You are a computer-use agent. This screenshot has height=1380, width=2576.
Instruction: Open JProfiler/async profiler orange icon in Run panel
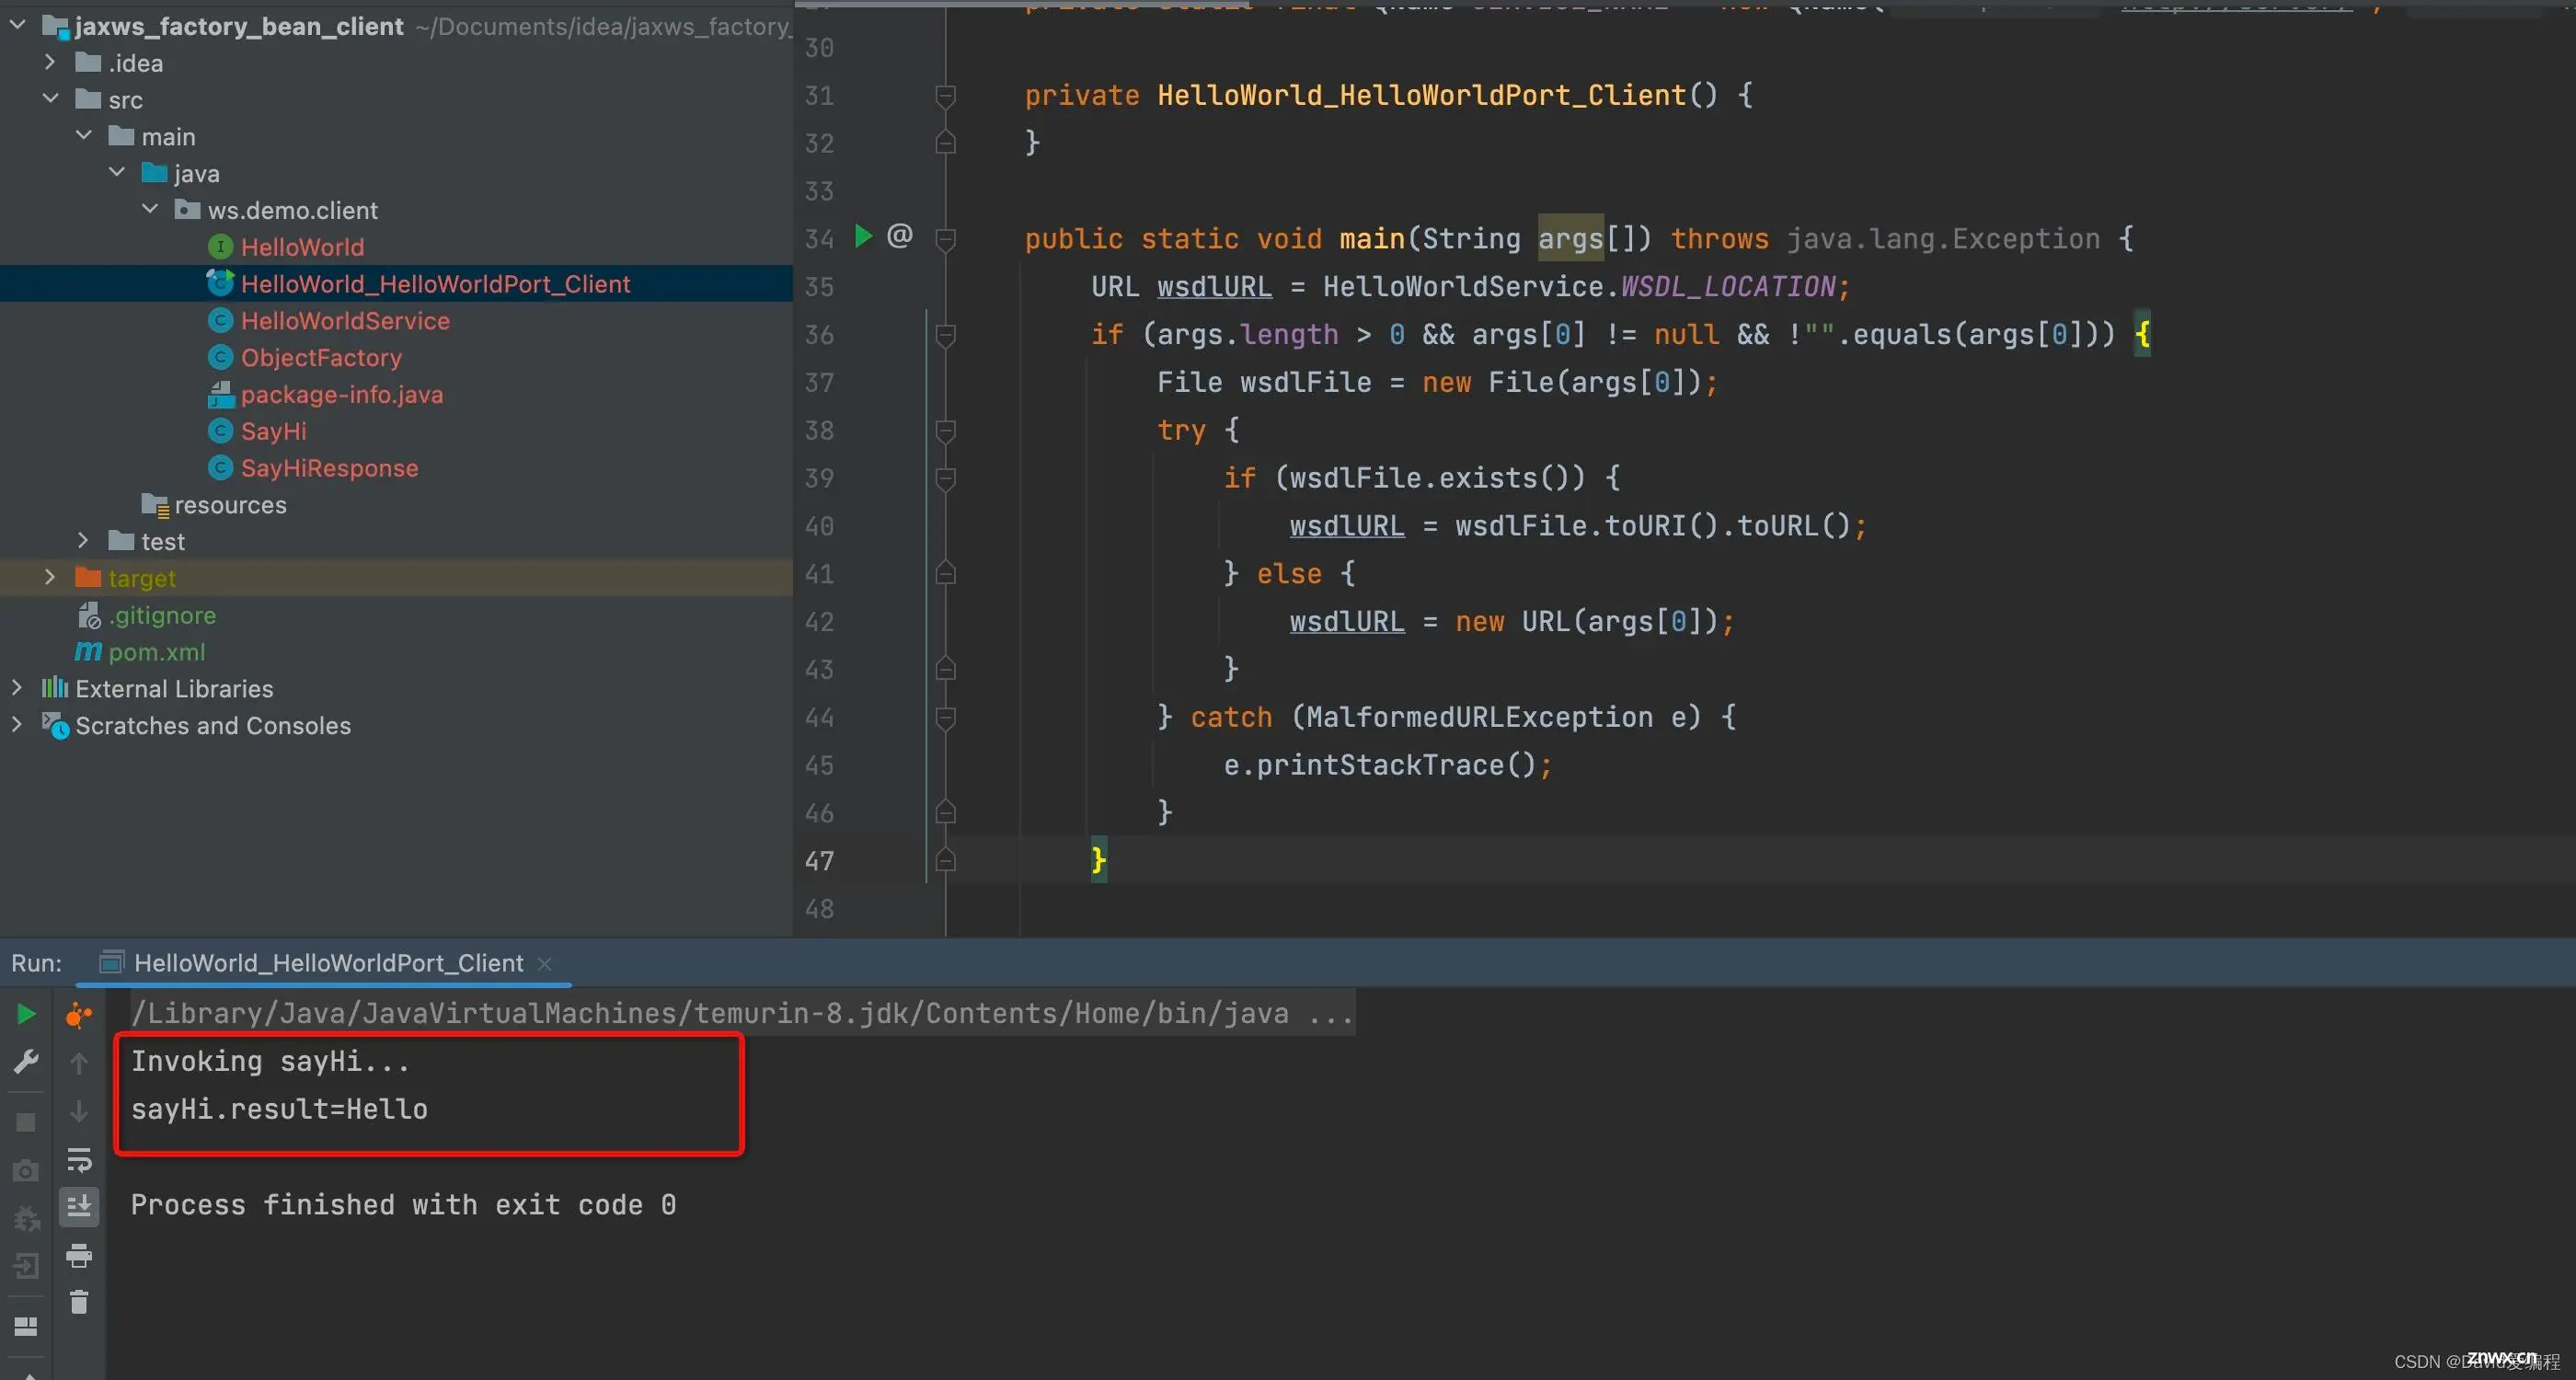click(79, 1014)
